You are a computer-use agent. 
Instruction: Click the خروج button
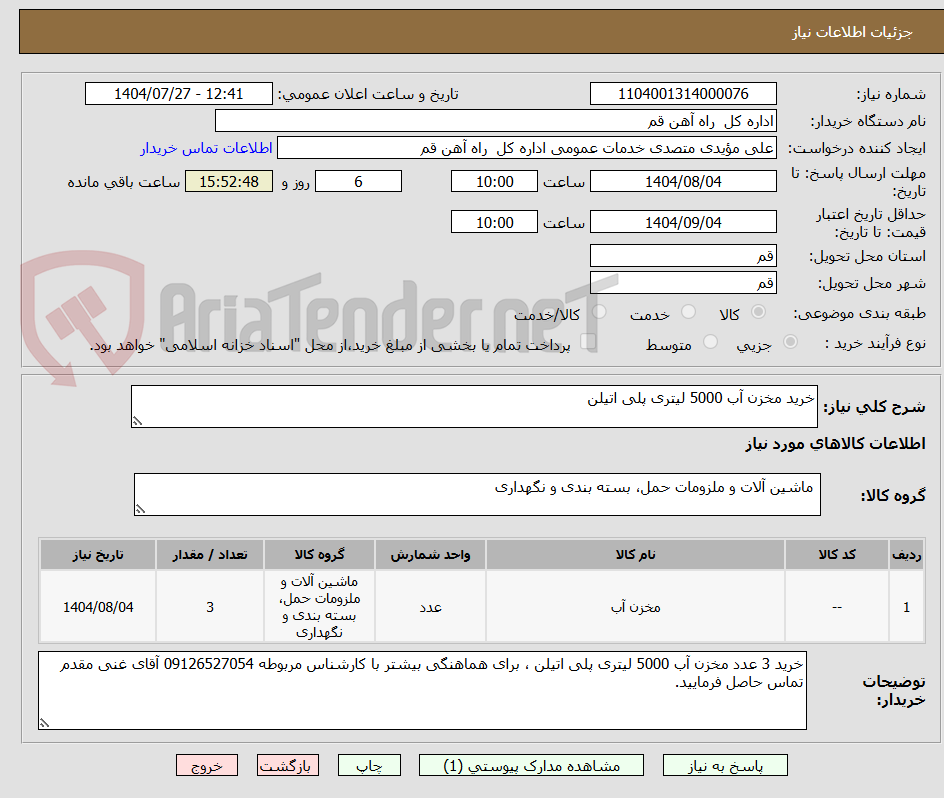pyautogui.click(x=206, y=765)
